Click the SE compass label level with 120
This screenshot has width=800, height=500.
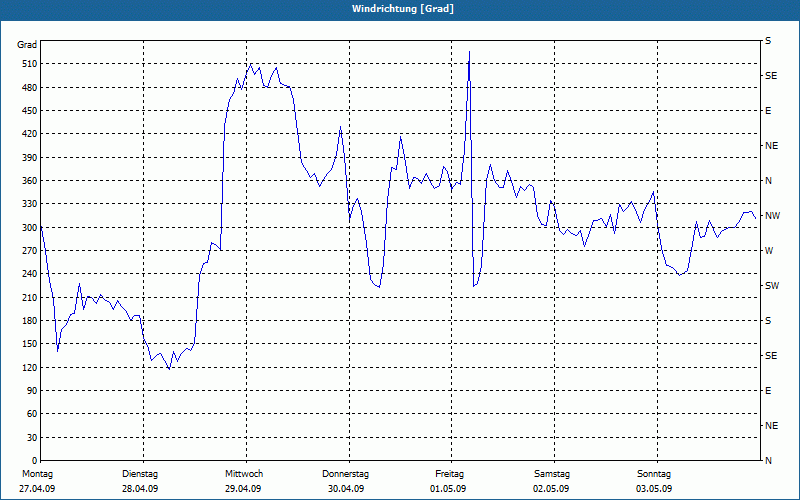pyautogui.click(x=771, y=356)
